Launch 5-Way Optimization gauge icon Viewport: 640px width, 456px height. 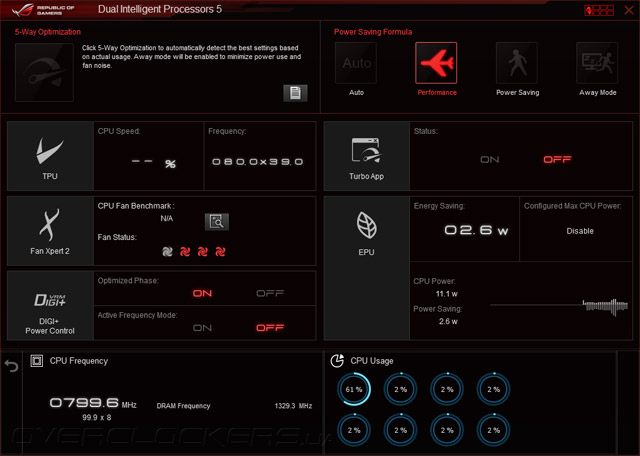(44, 72)
